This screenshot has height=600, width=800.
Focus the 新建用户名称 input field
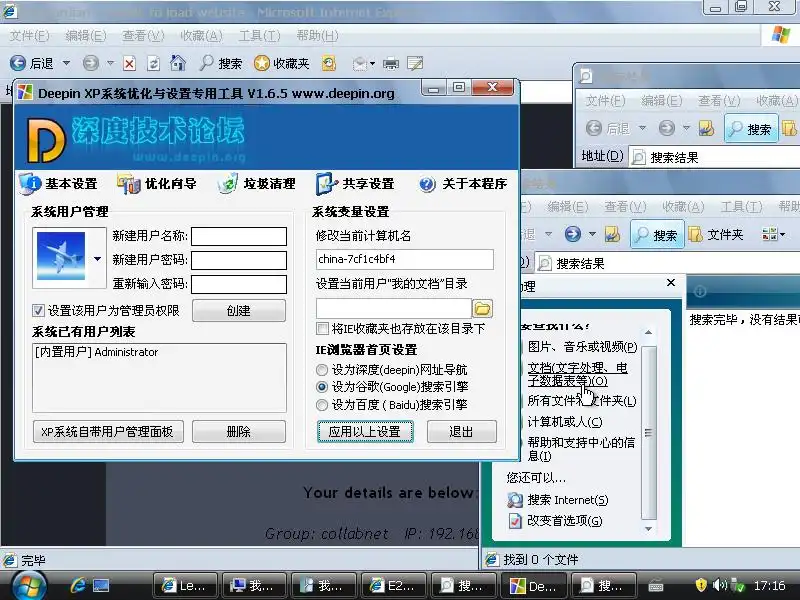coord(239,236)
